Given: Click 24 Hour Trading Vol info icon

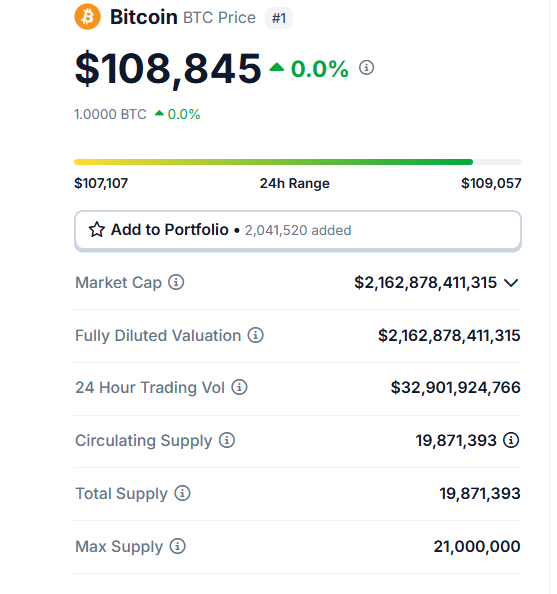Looking at the screenshot, I should pos(239,388).
